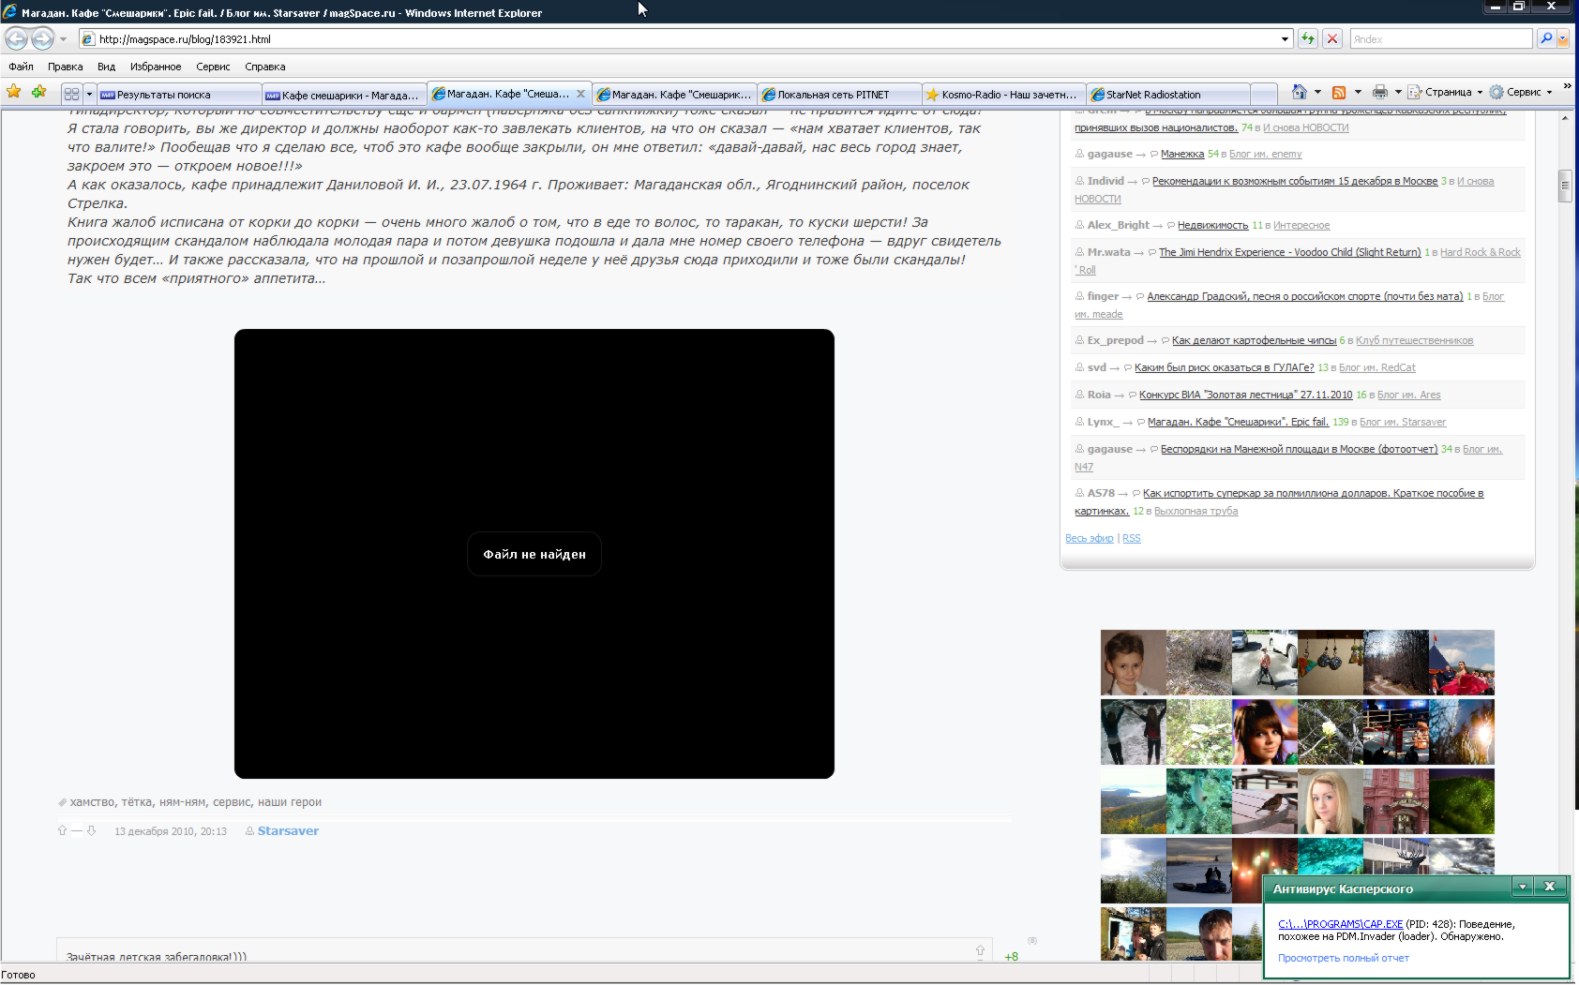Click the Яndex search input field

(x=1440, y=39)
